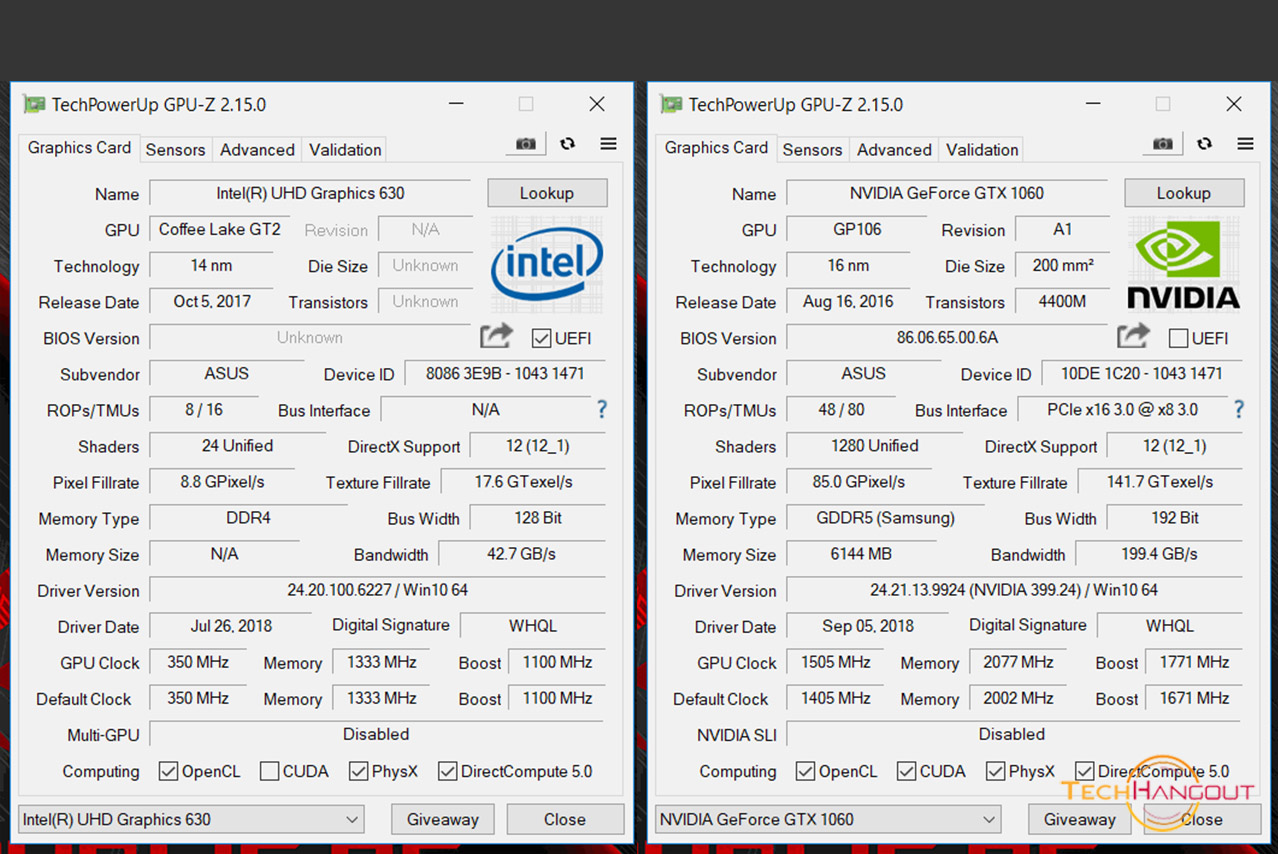Select Graphics Card tab in NVIDIA window
This screenshot has height=854, width=1278.
(716, 147)
